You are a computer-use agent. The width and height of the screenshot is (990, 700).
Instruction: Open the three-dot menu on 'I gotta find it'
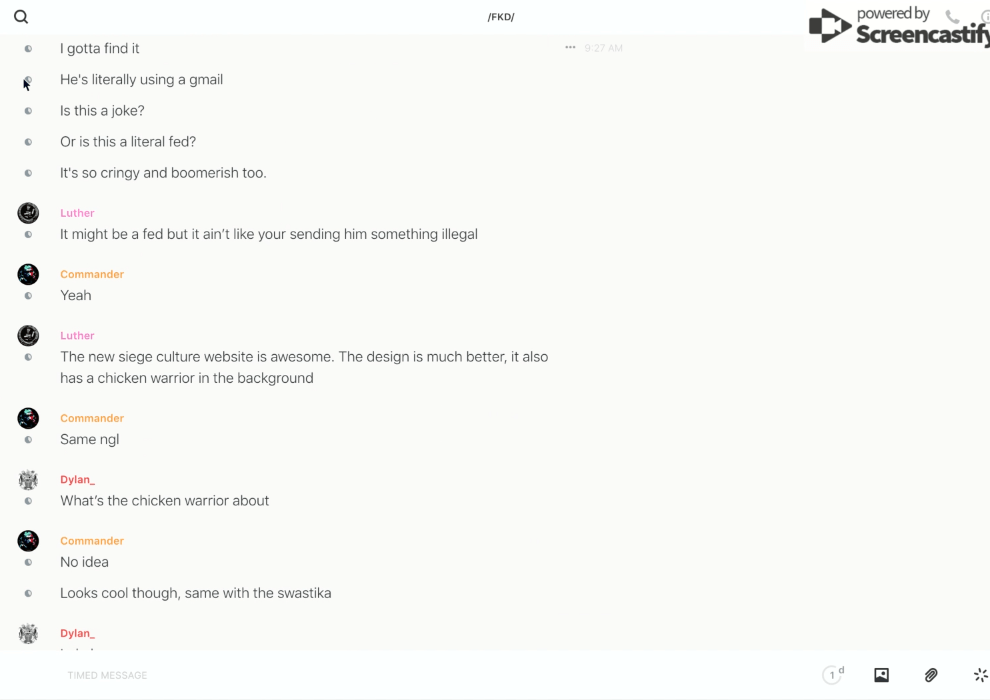570,48
